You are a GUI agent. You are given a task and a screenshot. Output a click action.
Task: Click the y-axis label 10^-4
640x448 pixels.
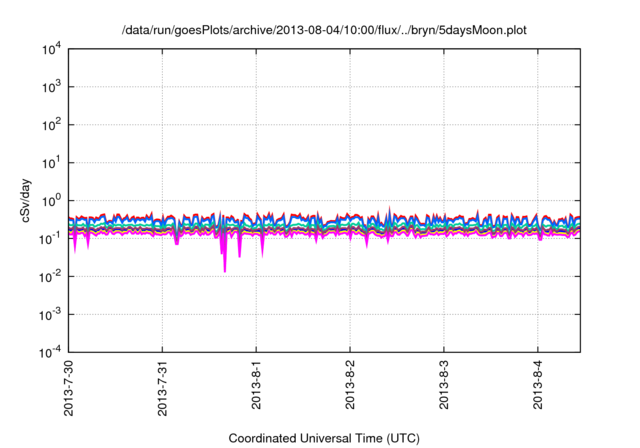50,352
